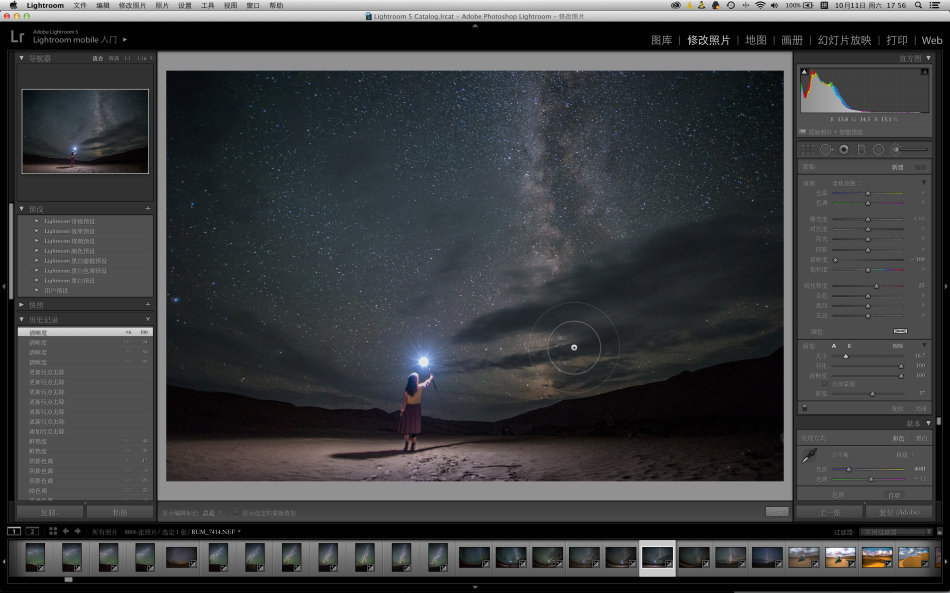Expand the Lightroom 颜色预设 folder

[x=37, y=250]
